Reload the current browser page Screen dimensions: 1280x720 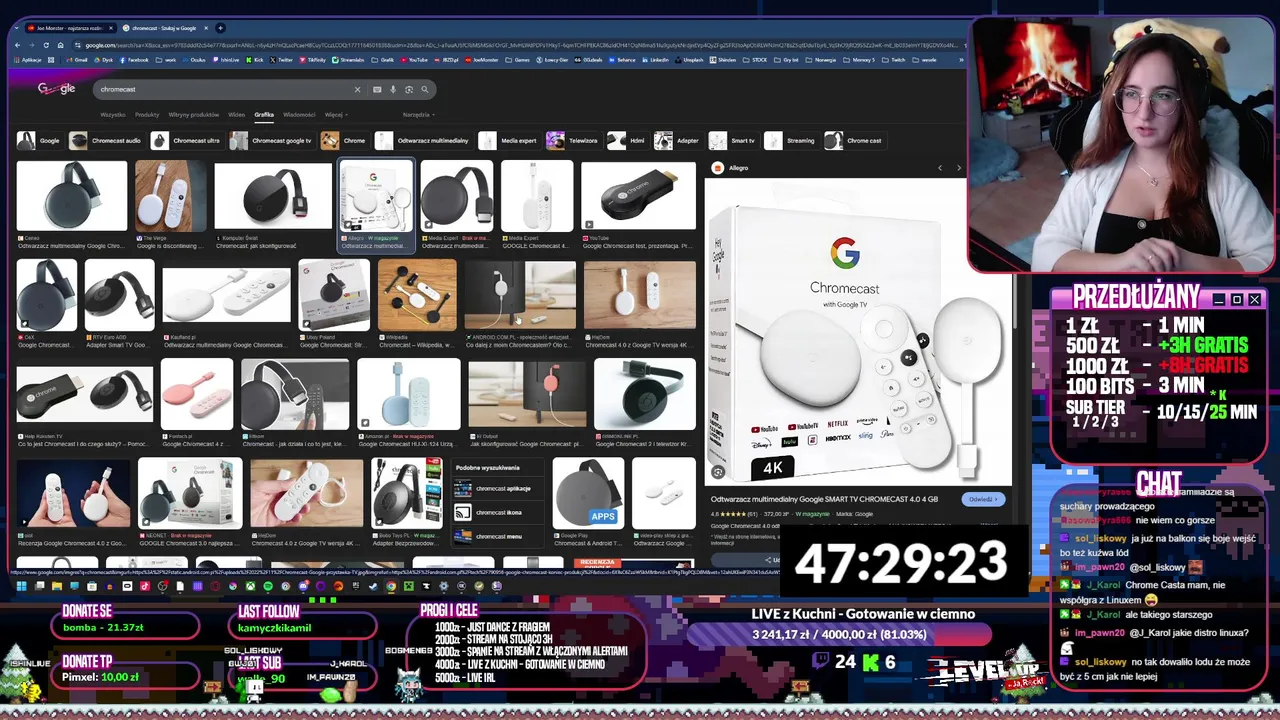click(x=48, y=45)
